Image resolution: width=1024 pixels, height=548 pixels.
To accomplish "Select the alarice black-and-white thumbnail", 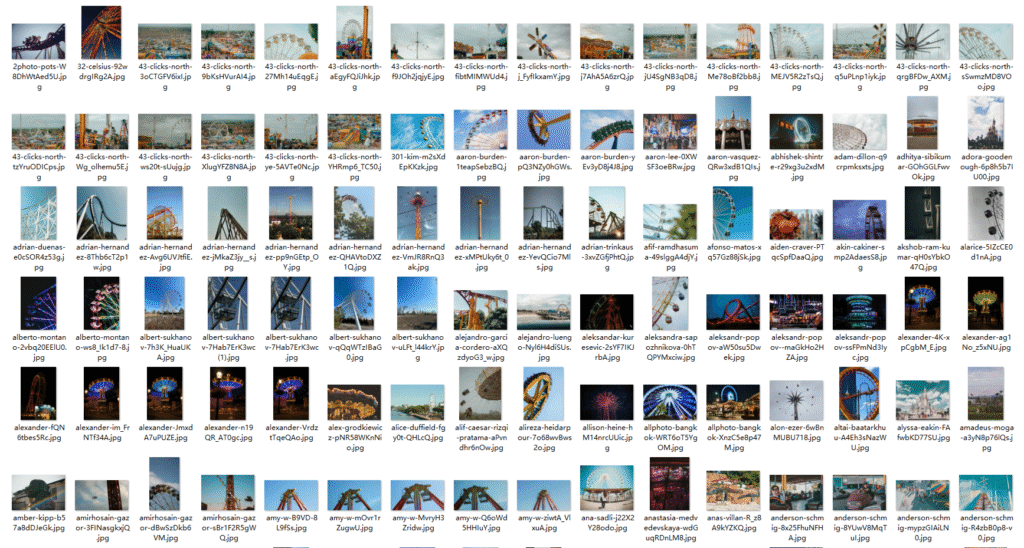I will 986,214.
